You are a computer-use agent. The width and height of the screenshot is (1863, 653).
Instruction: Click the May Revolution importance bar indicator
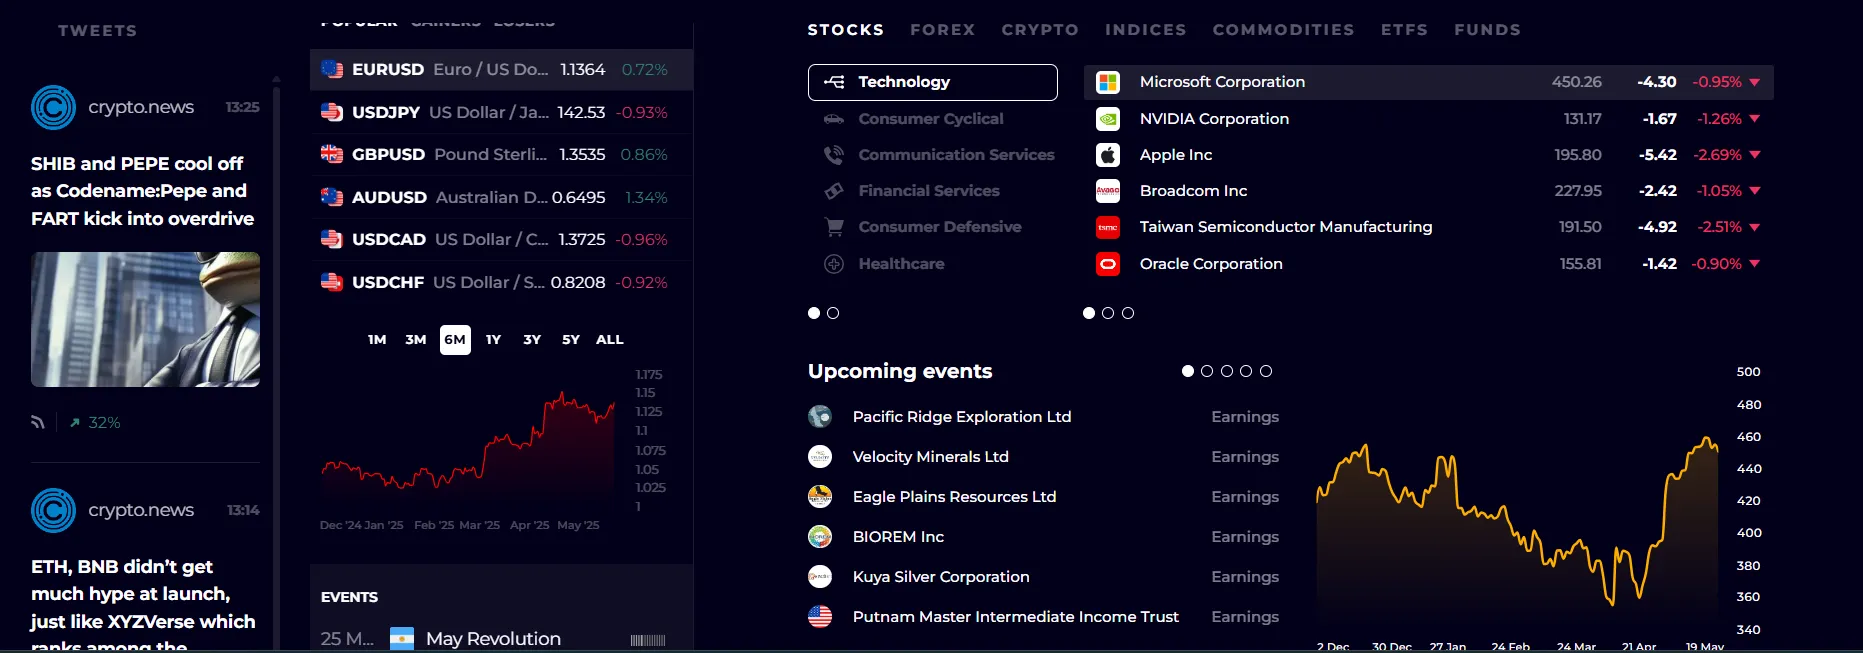(x=648, y=640)
